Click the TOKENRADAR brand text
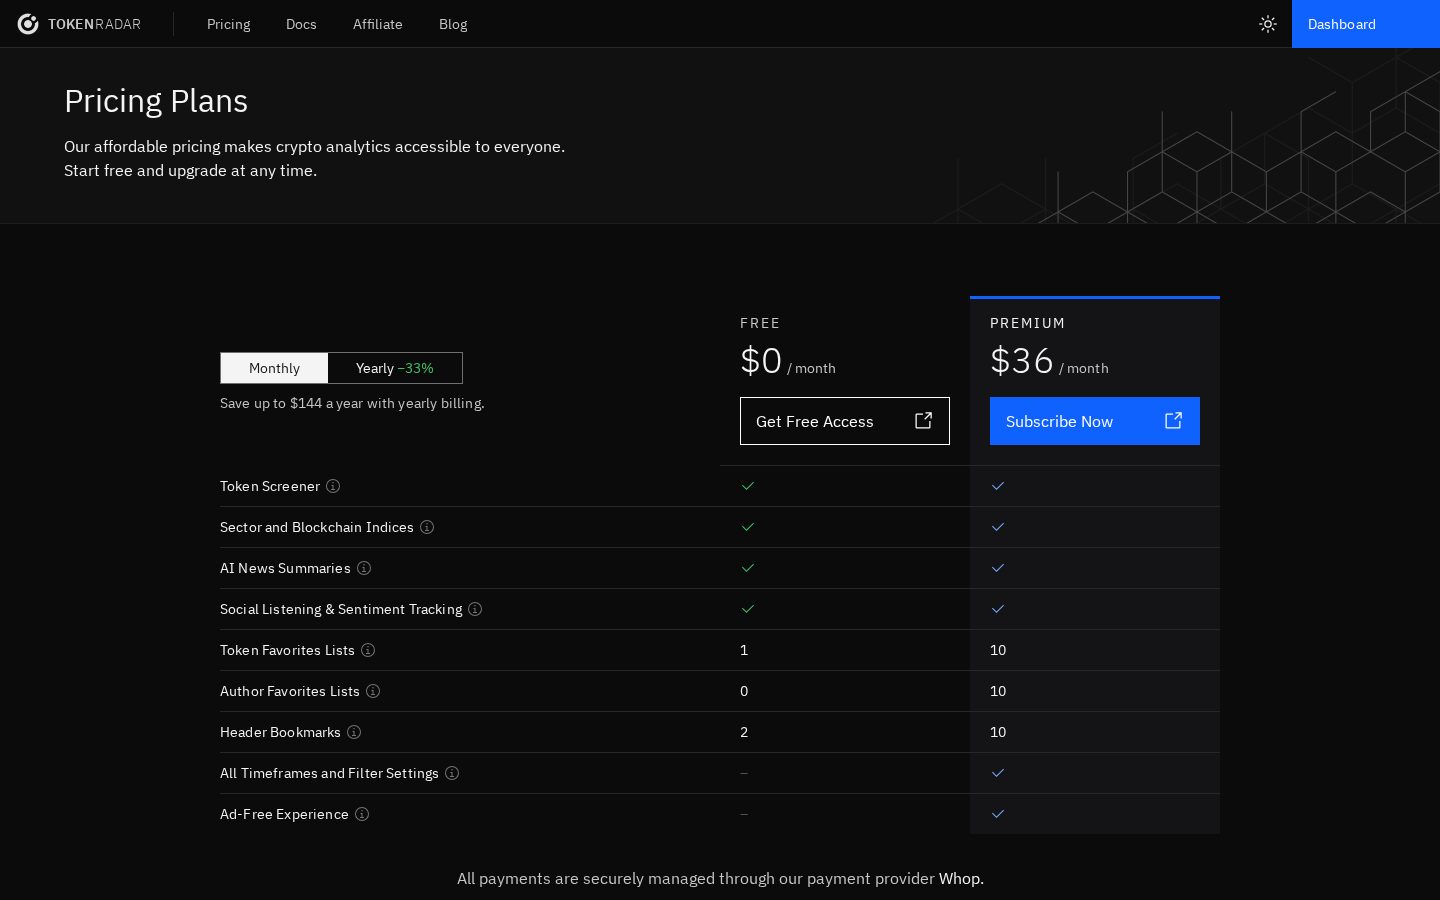This screenshot has height=900, width=1440. point(94,24)
